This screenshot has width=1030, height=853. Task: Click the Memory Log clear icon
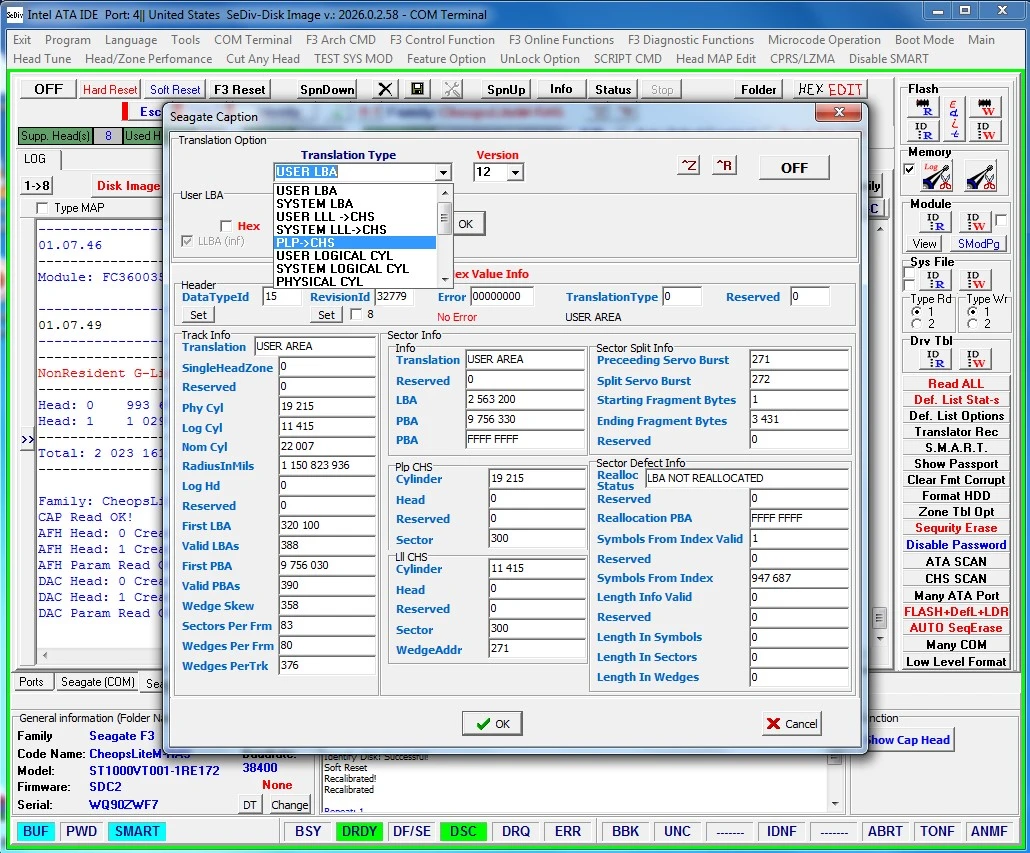[937, 176]
